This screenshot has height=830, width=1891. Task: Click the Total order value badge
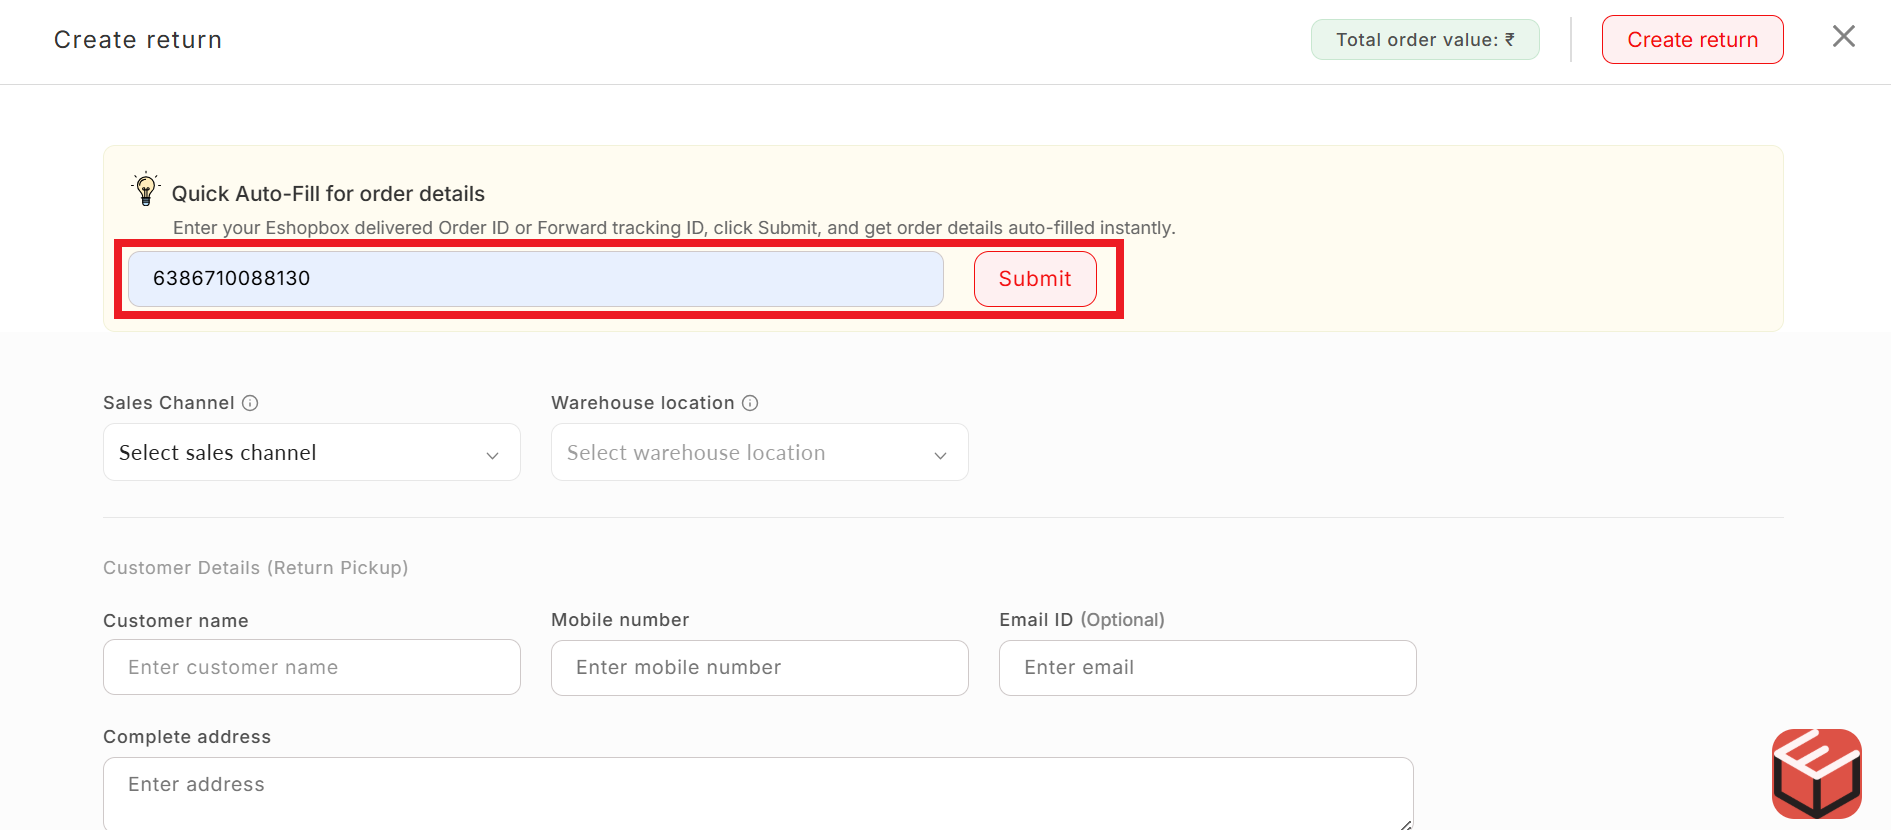[x=1424, y=40]
